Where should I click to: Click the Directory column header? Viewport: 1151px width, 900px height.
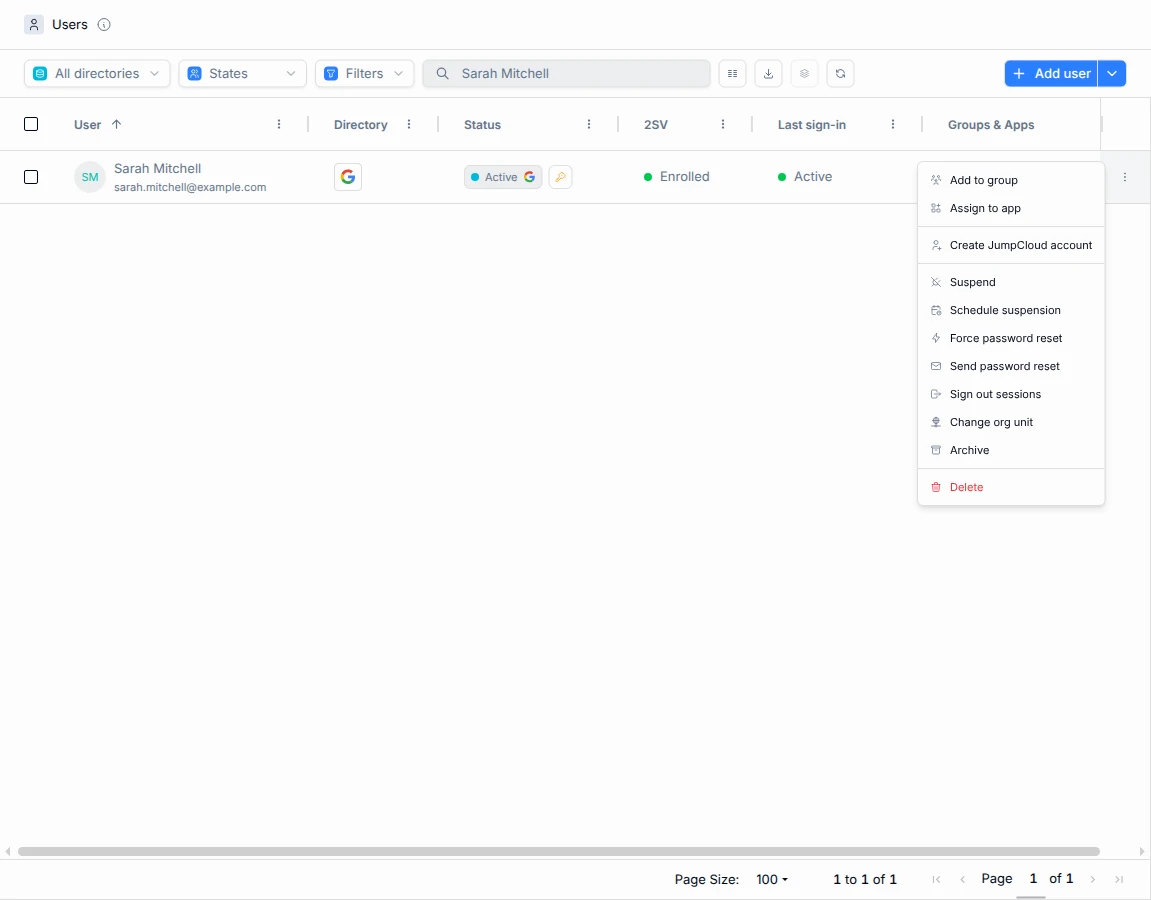(x=360, y=125)
